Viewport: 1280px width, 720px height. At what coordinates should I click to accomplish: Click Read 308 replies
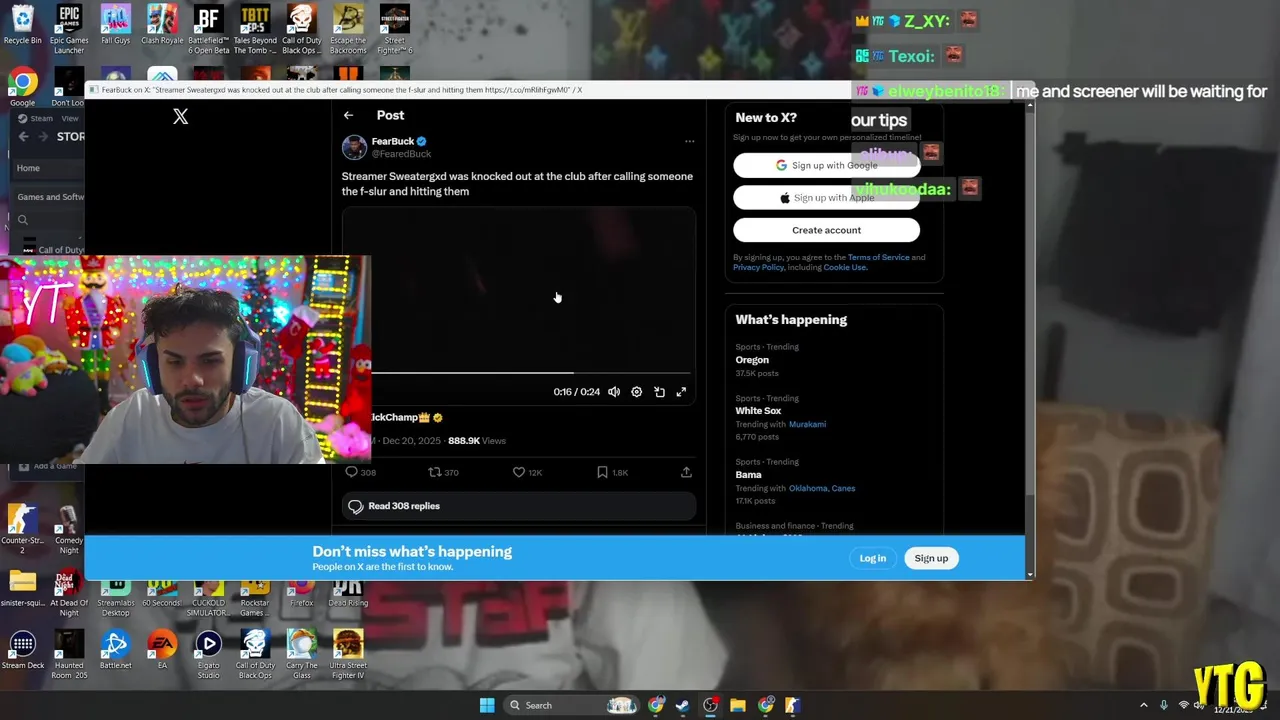tap(518, 506)
